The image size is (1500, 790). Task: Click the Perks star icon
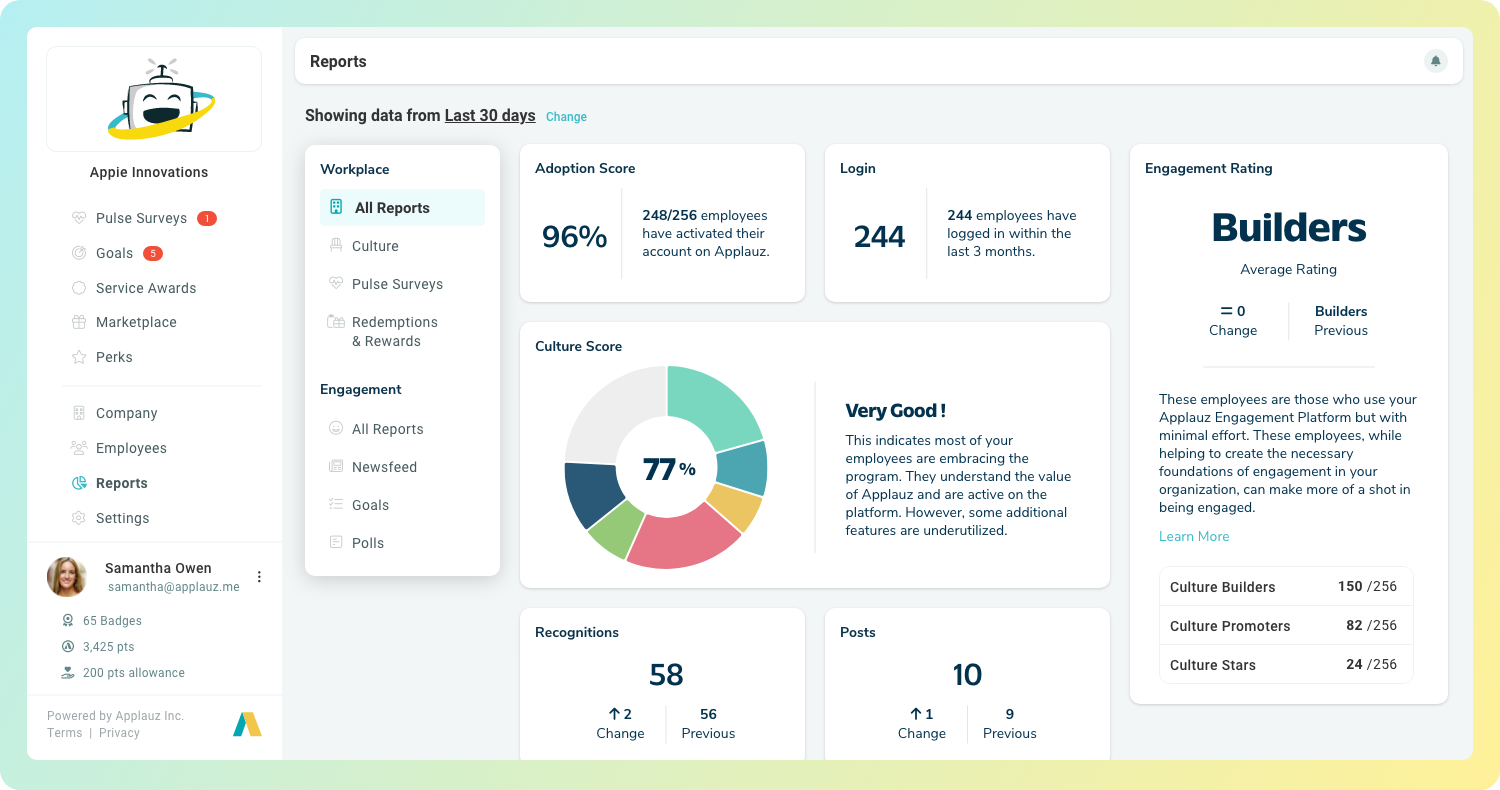click(79, 357)
